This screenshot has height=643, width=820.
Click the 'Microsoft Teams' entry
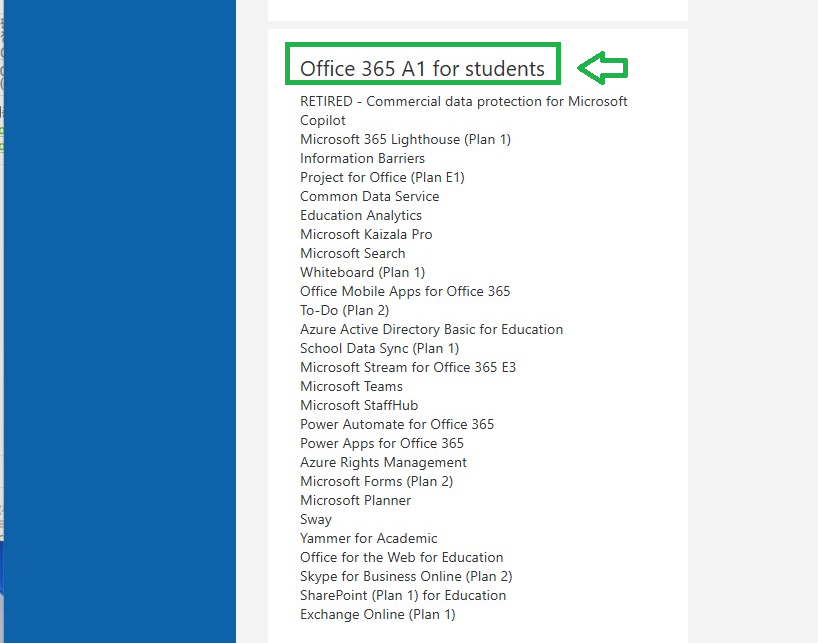point(351,386)
